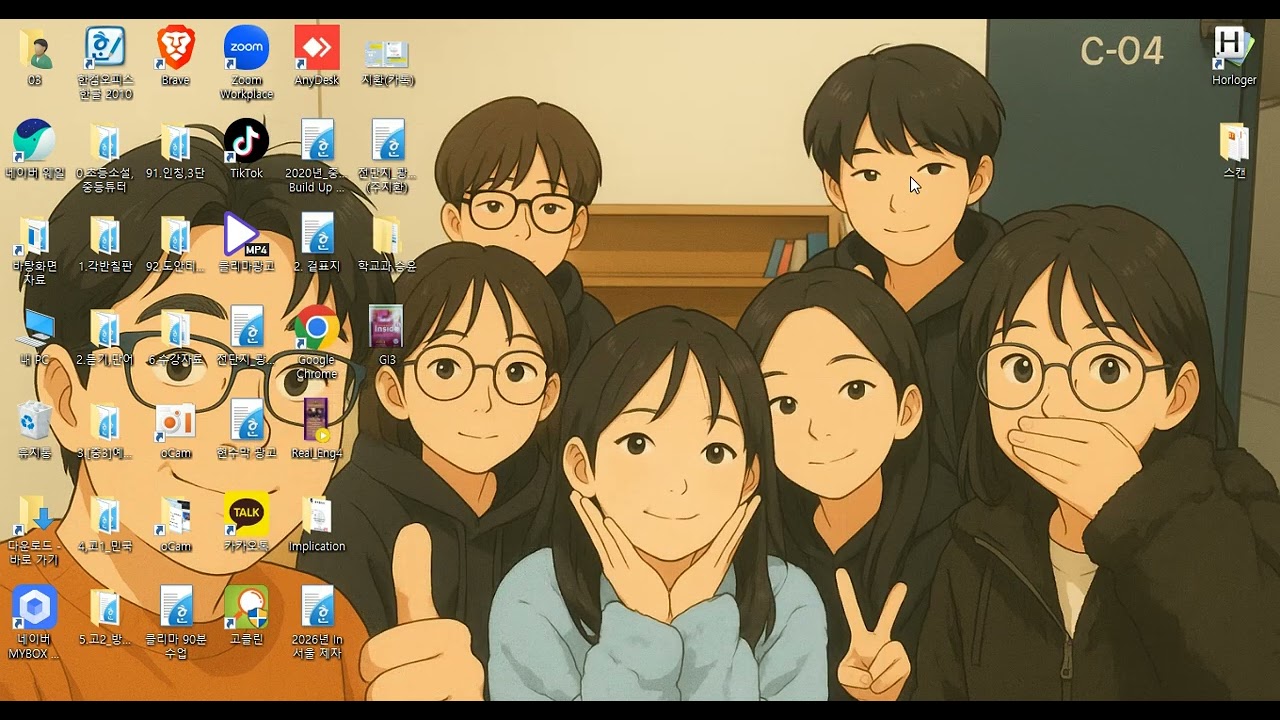The width and height of the screenshot is (1280, 720).
Task: Open the TikTok shortcut
Action: (x=246, y=149)
